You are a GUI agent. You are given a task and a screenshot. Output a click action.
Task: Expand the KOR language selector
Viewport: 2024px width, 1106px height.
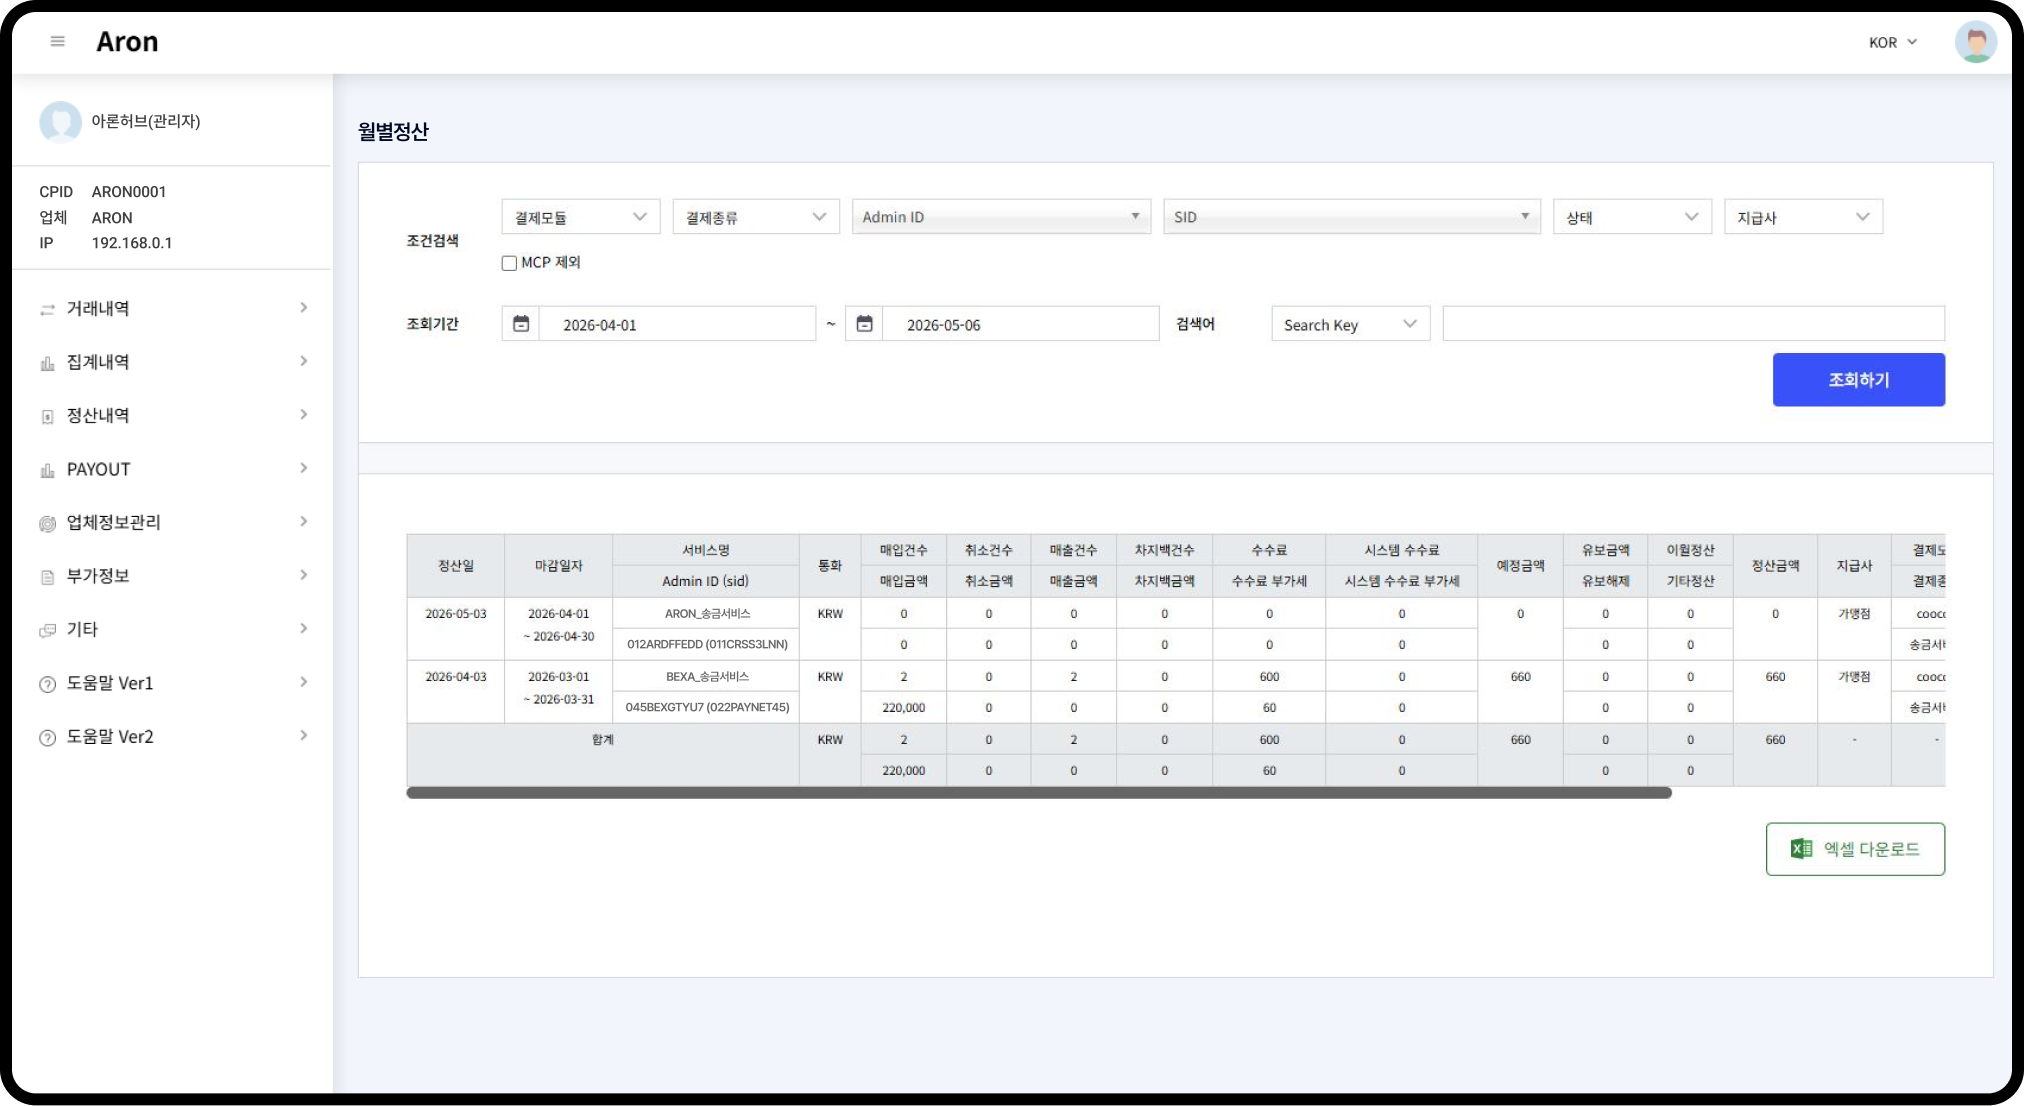[x=1893, y=43]
